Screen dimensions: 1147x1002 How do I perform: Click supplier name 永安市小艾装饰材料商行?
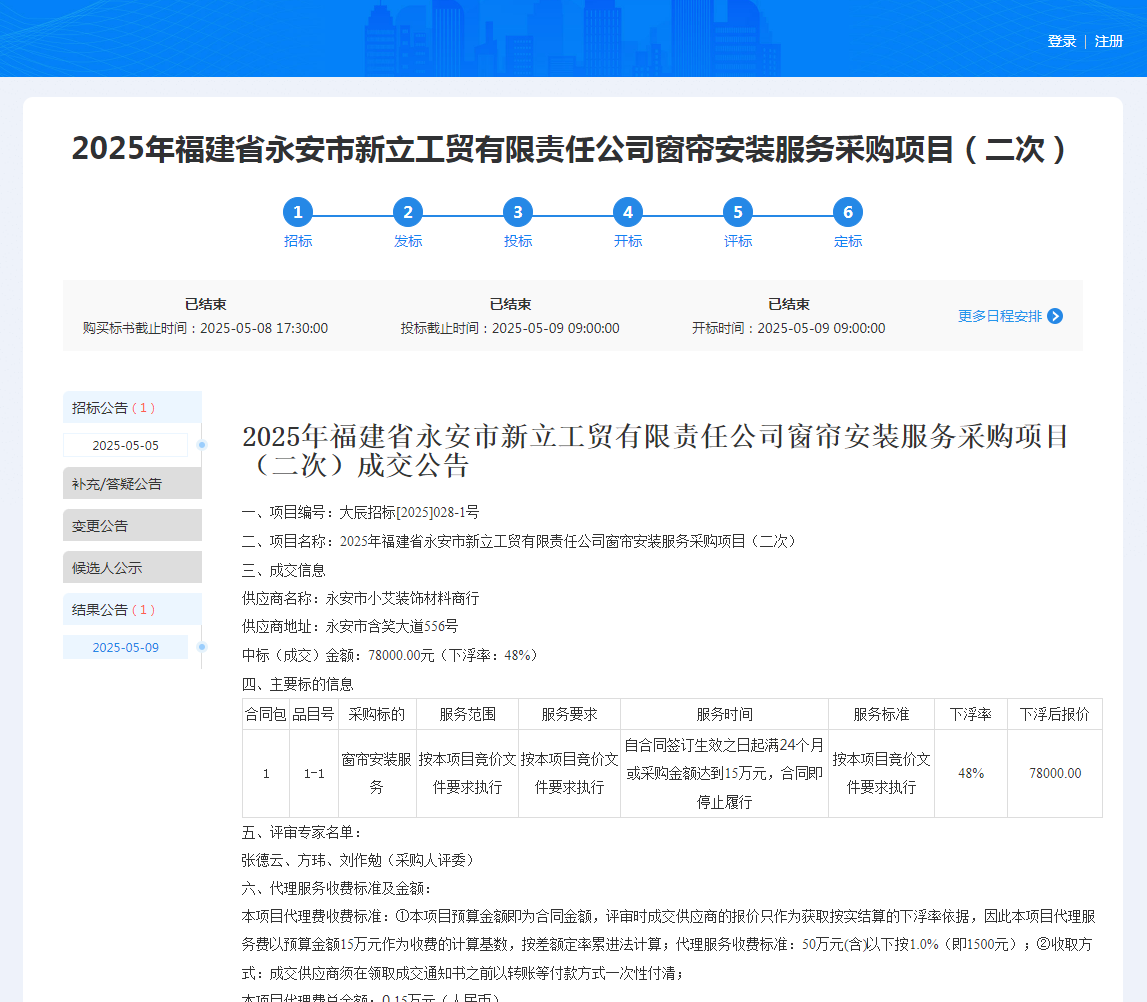[x=402, y=598]
